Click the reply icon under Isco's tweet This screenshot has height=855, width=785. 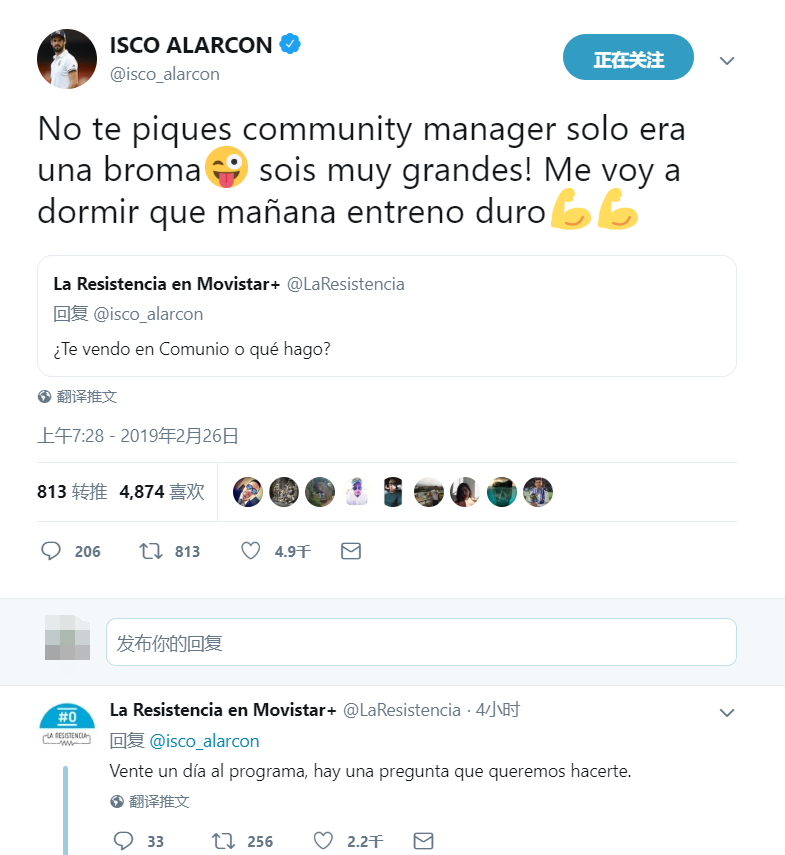(51, 551)
